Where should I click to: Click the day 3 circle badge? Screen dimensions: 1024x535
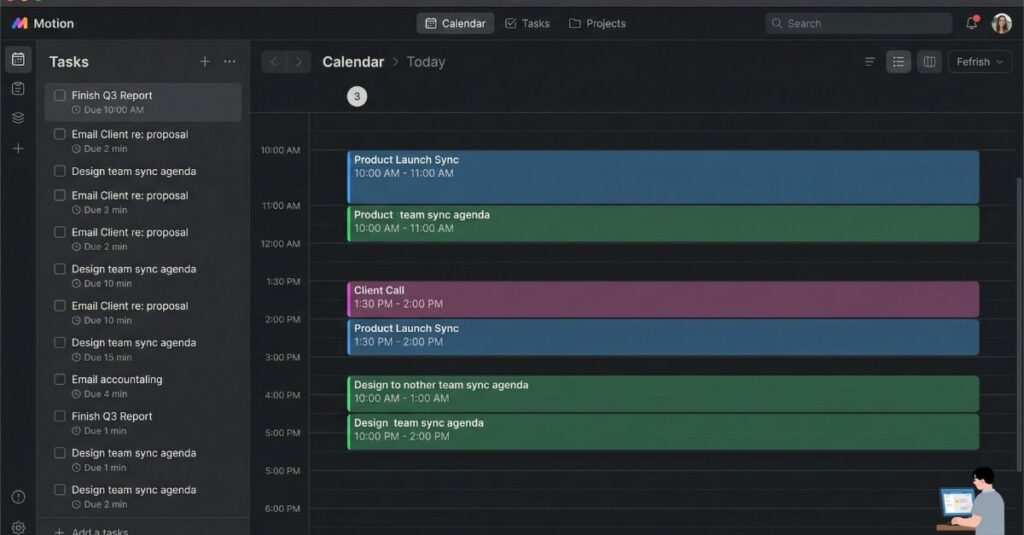[357, 97]
